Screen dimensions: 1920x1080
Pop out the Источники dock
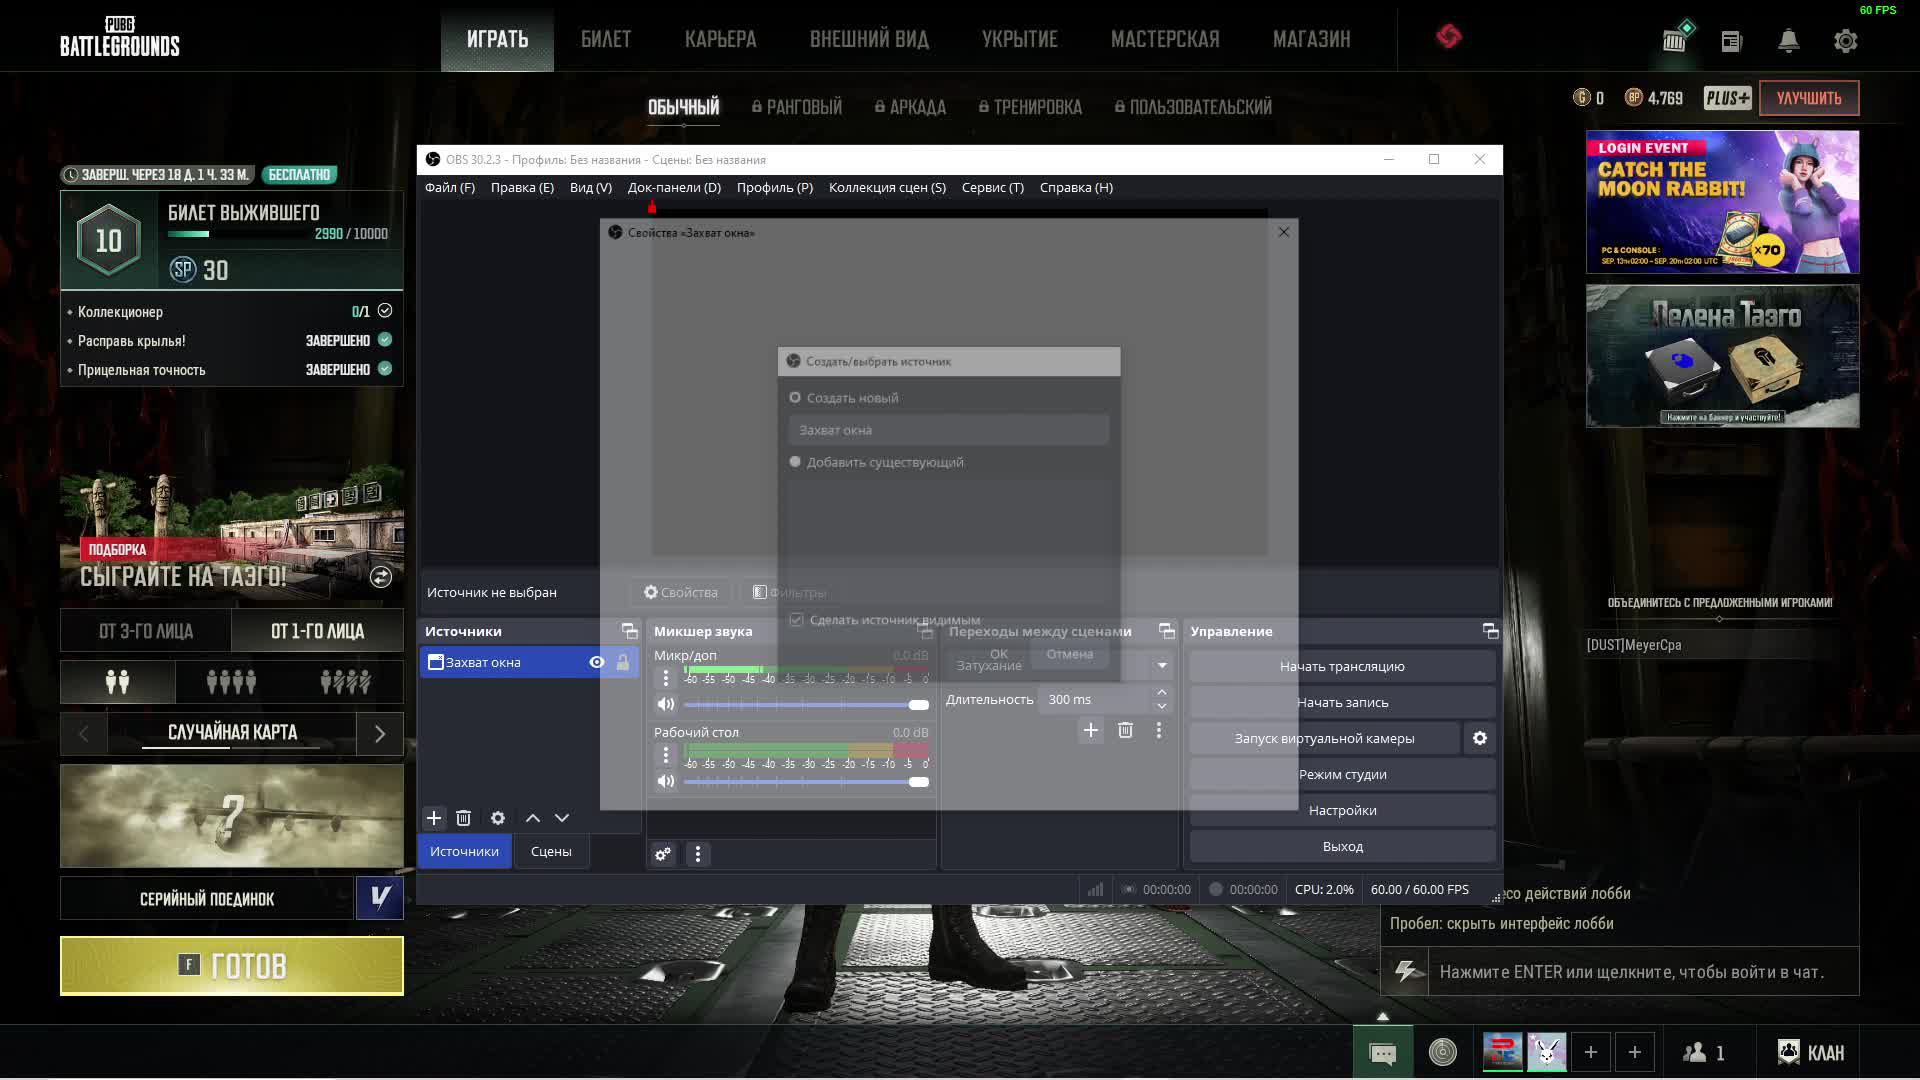coord(629,631)
